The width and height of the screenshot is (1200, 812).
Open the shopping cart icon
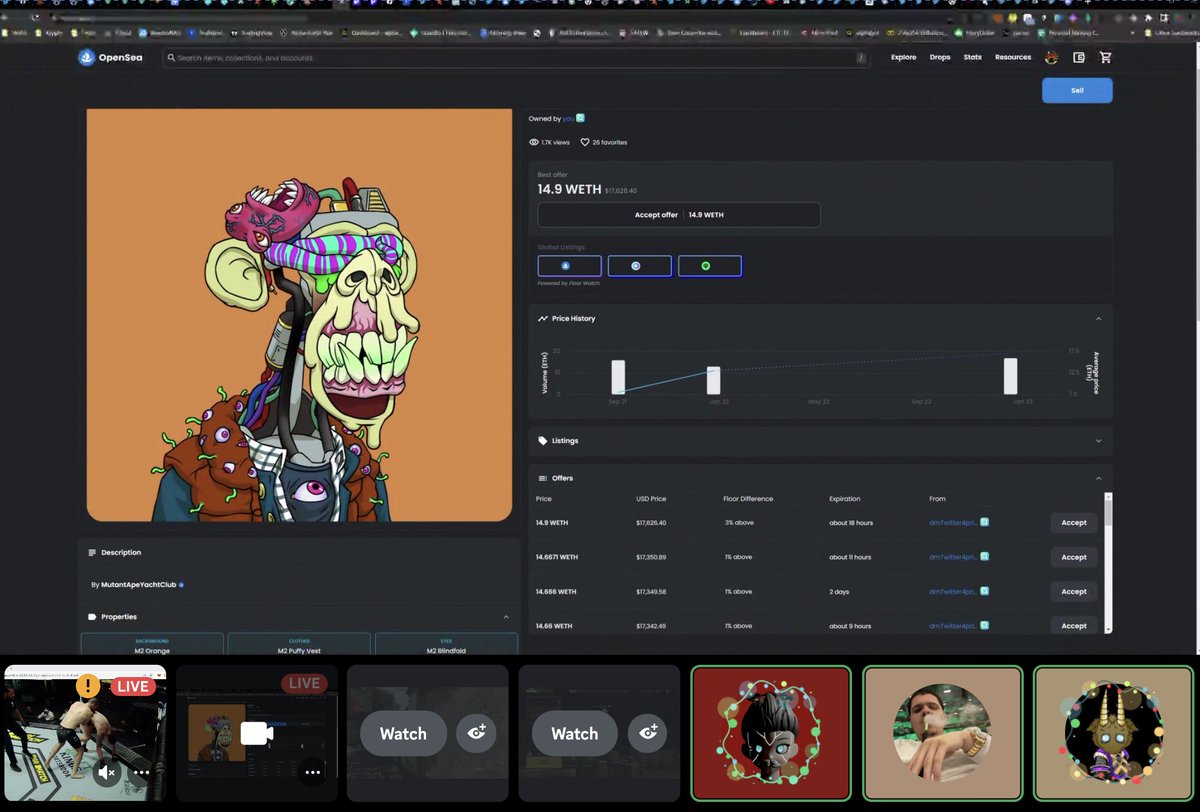(1105, 58)
